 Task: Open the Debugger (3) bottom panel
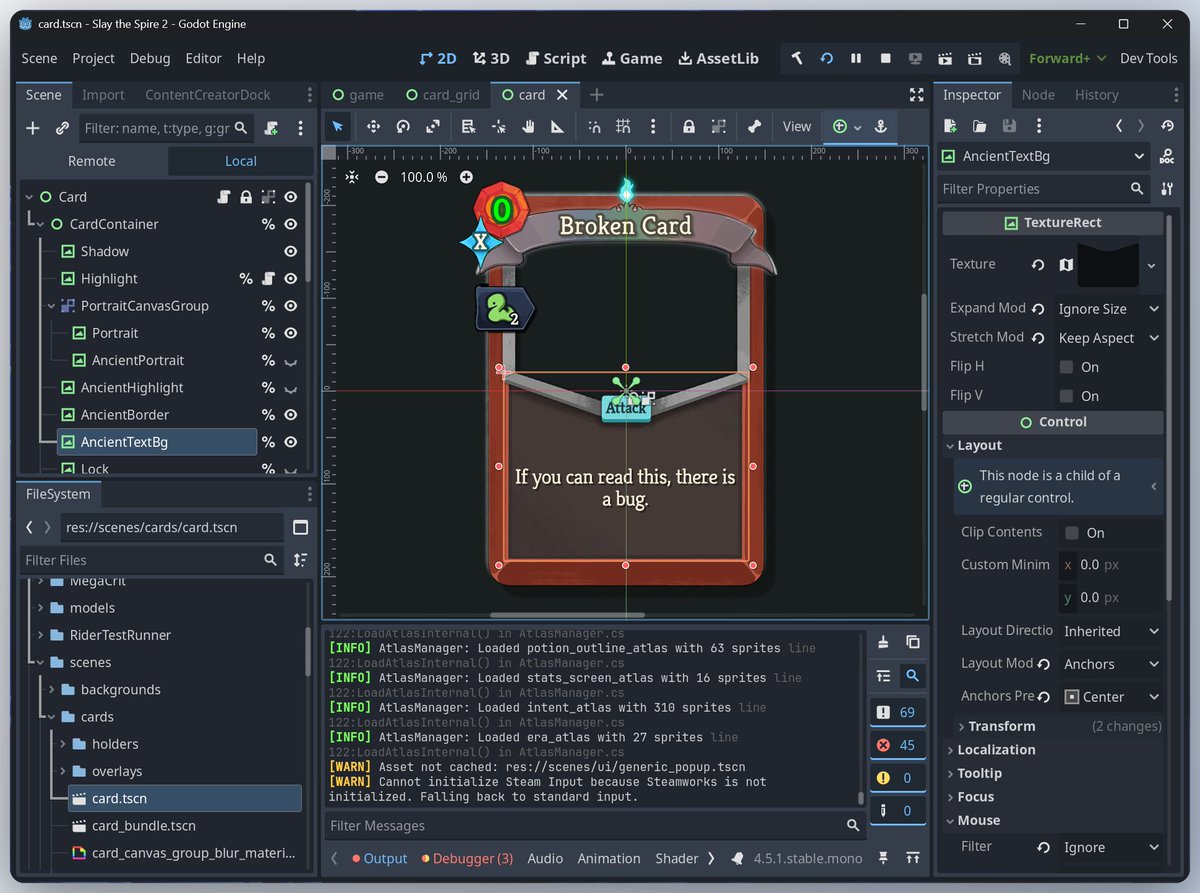(x=467, y=858)
